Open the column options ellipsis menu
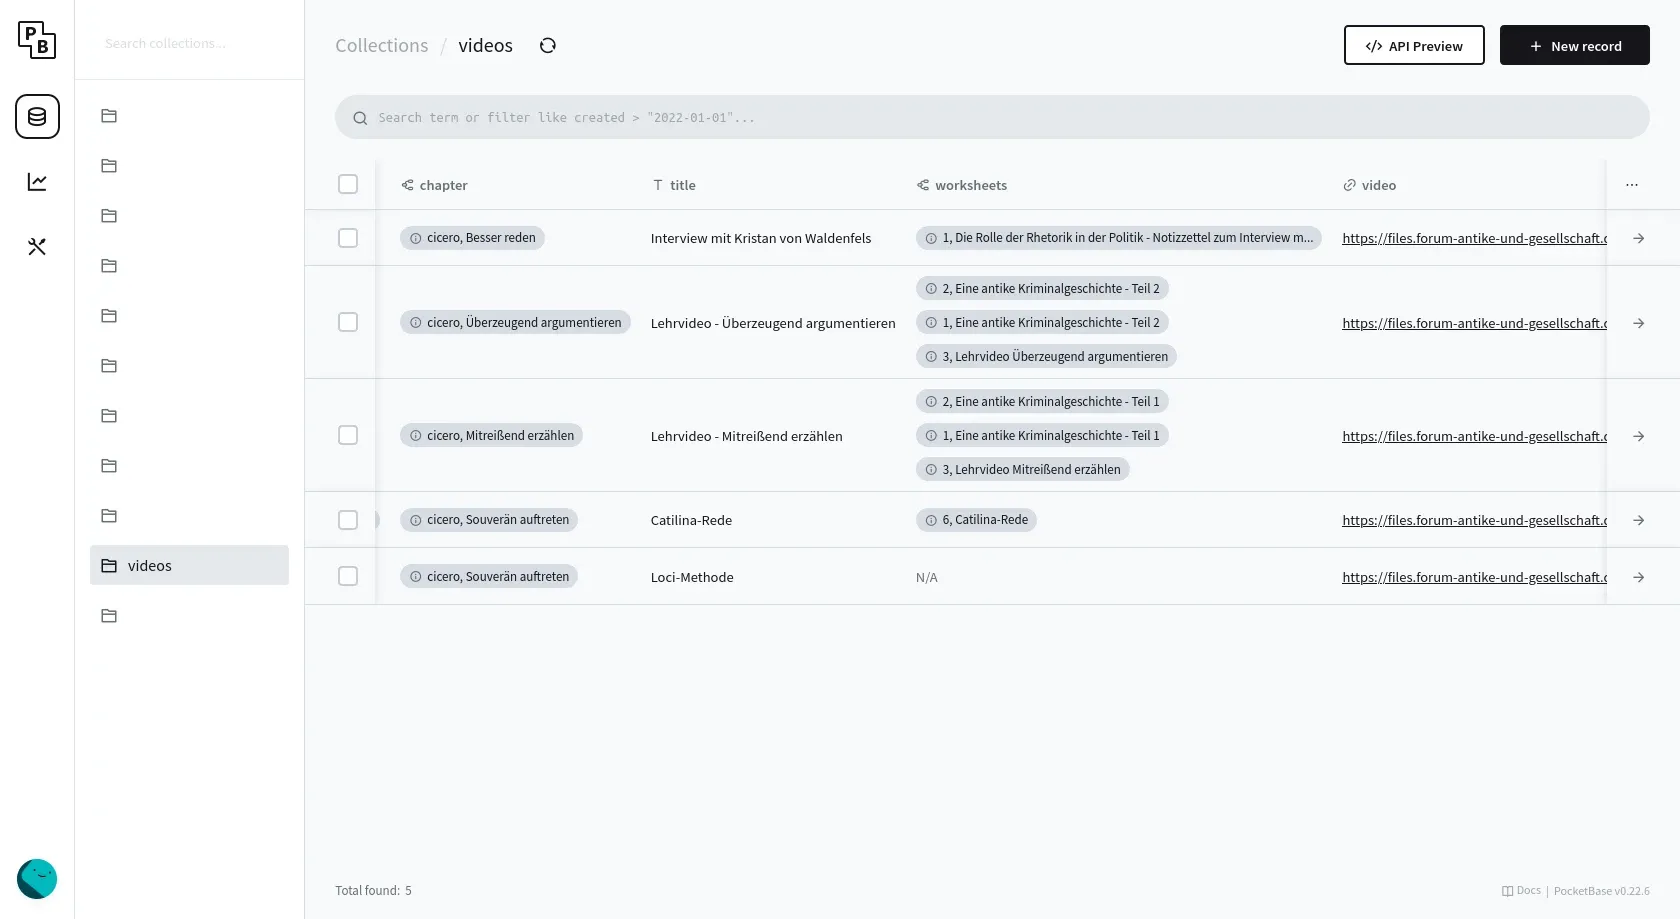 pyautogui.click(x=1632, y=185)
